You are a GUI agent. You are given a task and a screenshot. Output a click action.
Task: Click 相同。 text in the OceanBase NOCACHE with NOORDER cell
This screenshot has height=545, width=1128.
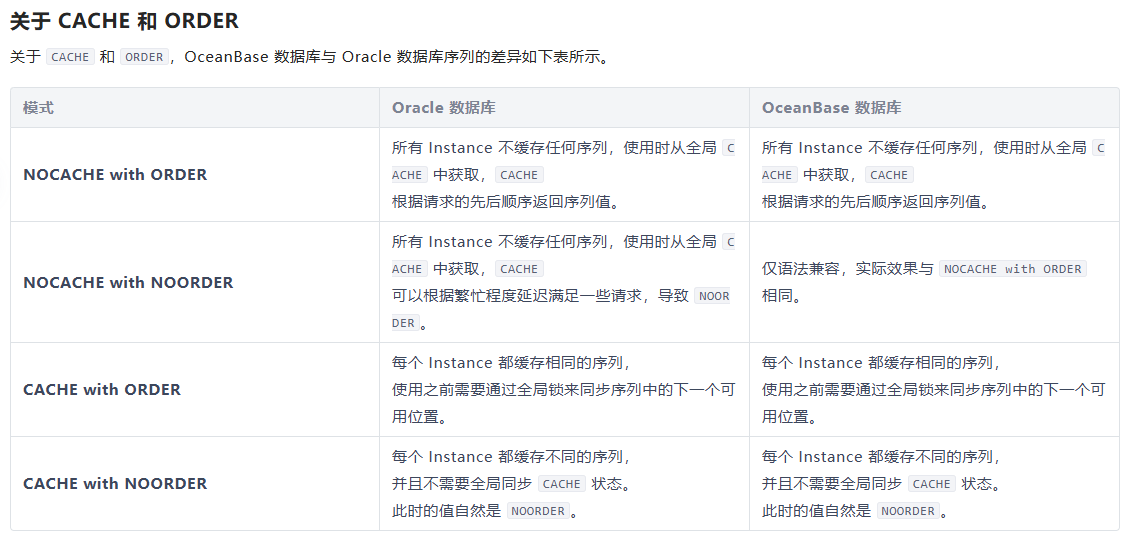click(x=782, y=296)
